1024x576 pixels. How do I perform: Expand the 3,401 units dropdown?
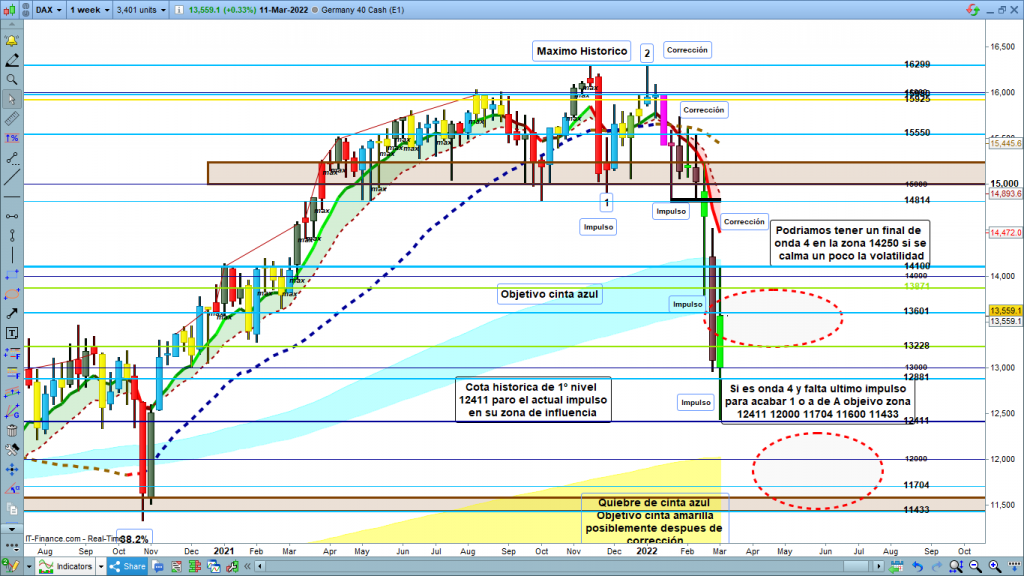tap(139, 9)
